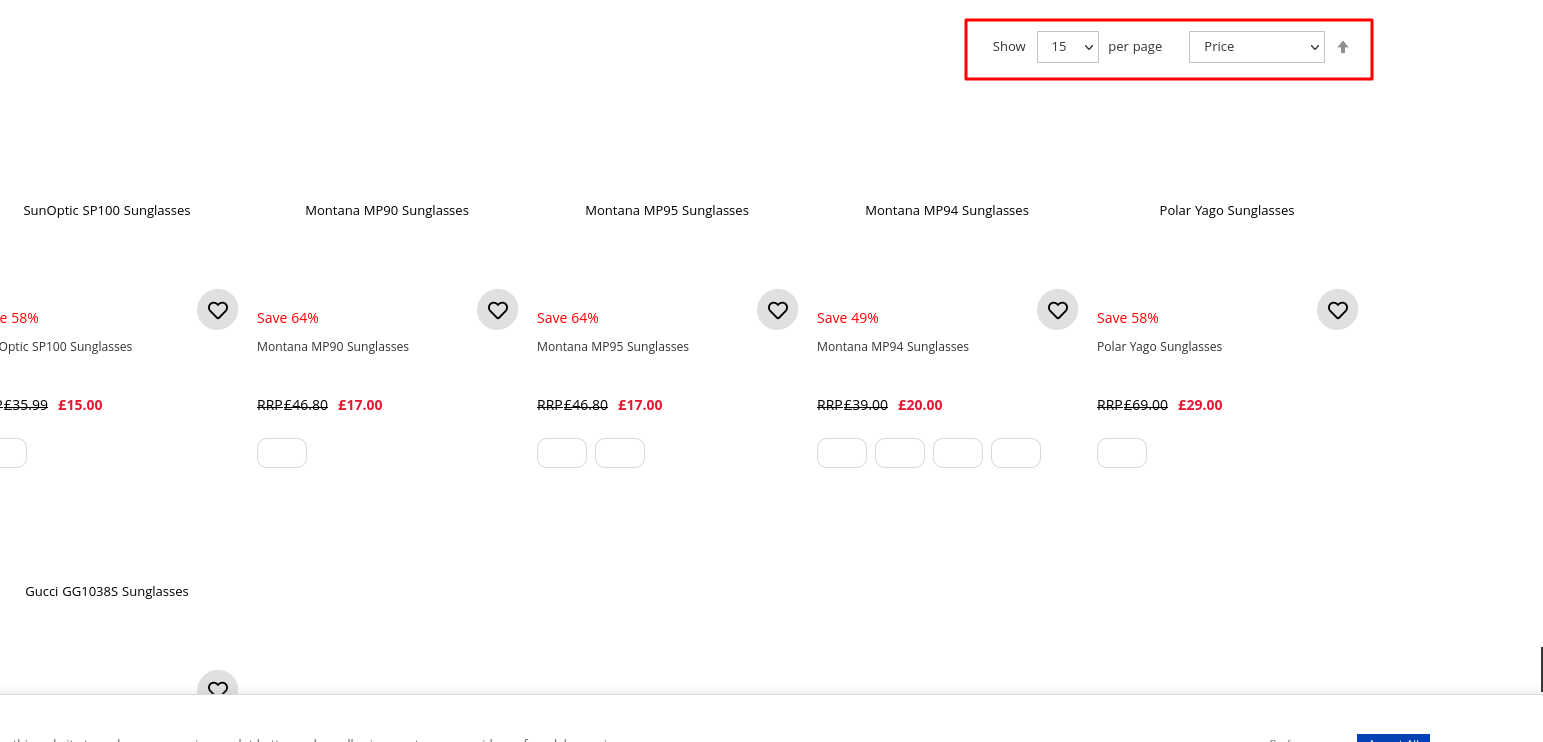Viewport: 1543px width, 742px height.
Task: Add SunOptic SP100 Sunglasses to wishlist heart
Action: pos(218,310)
